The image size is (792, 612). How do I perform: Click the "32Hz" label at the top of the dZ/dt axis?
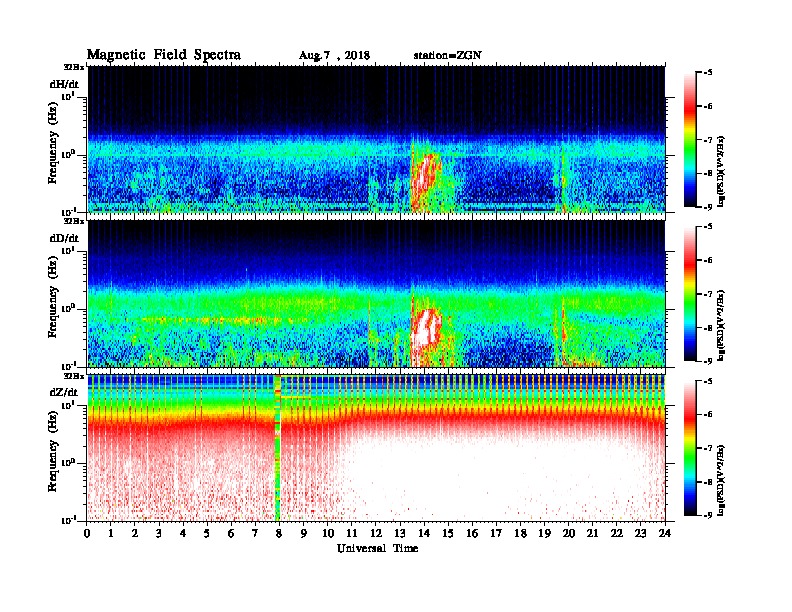click(x=73, y=376)
